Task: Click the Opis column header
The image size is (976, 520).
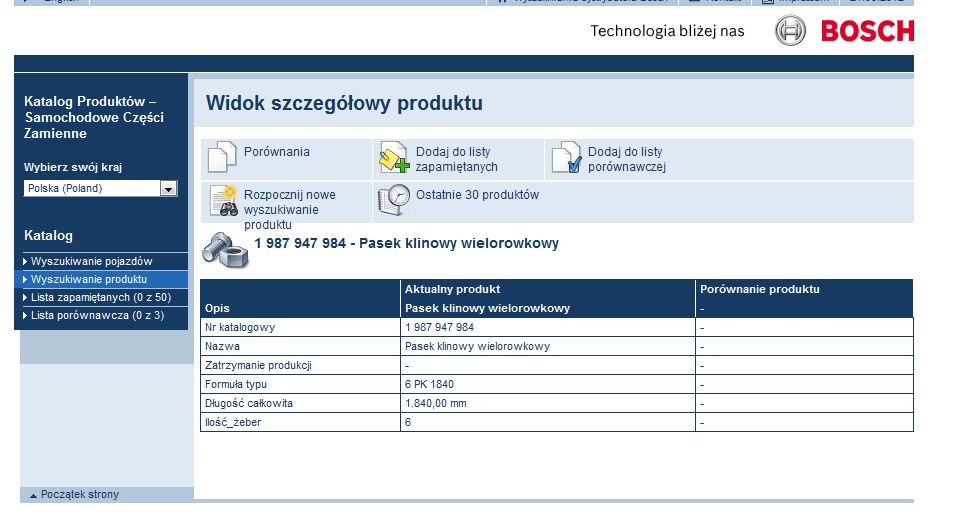Action: click(x=217, y=308)
